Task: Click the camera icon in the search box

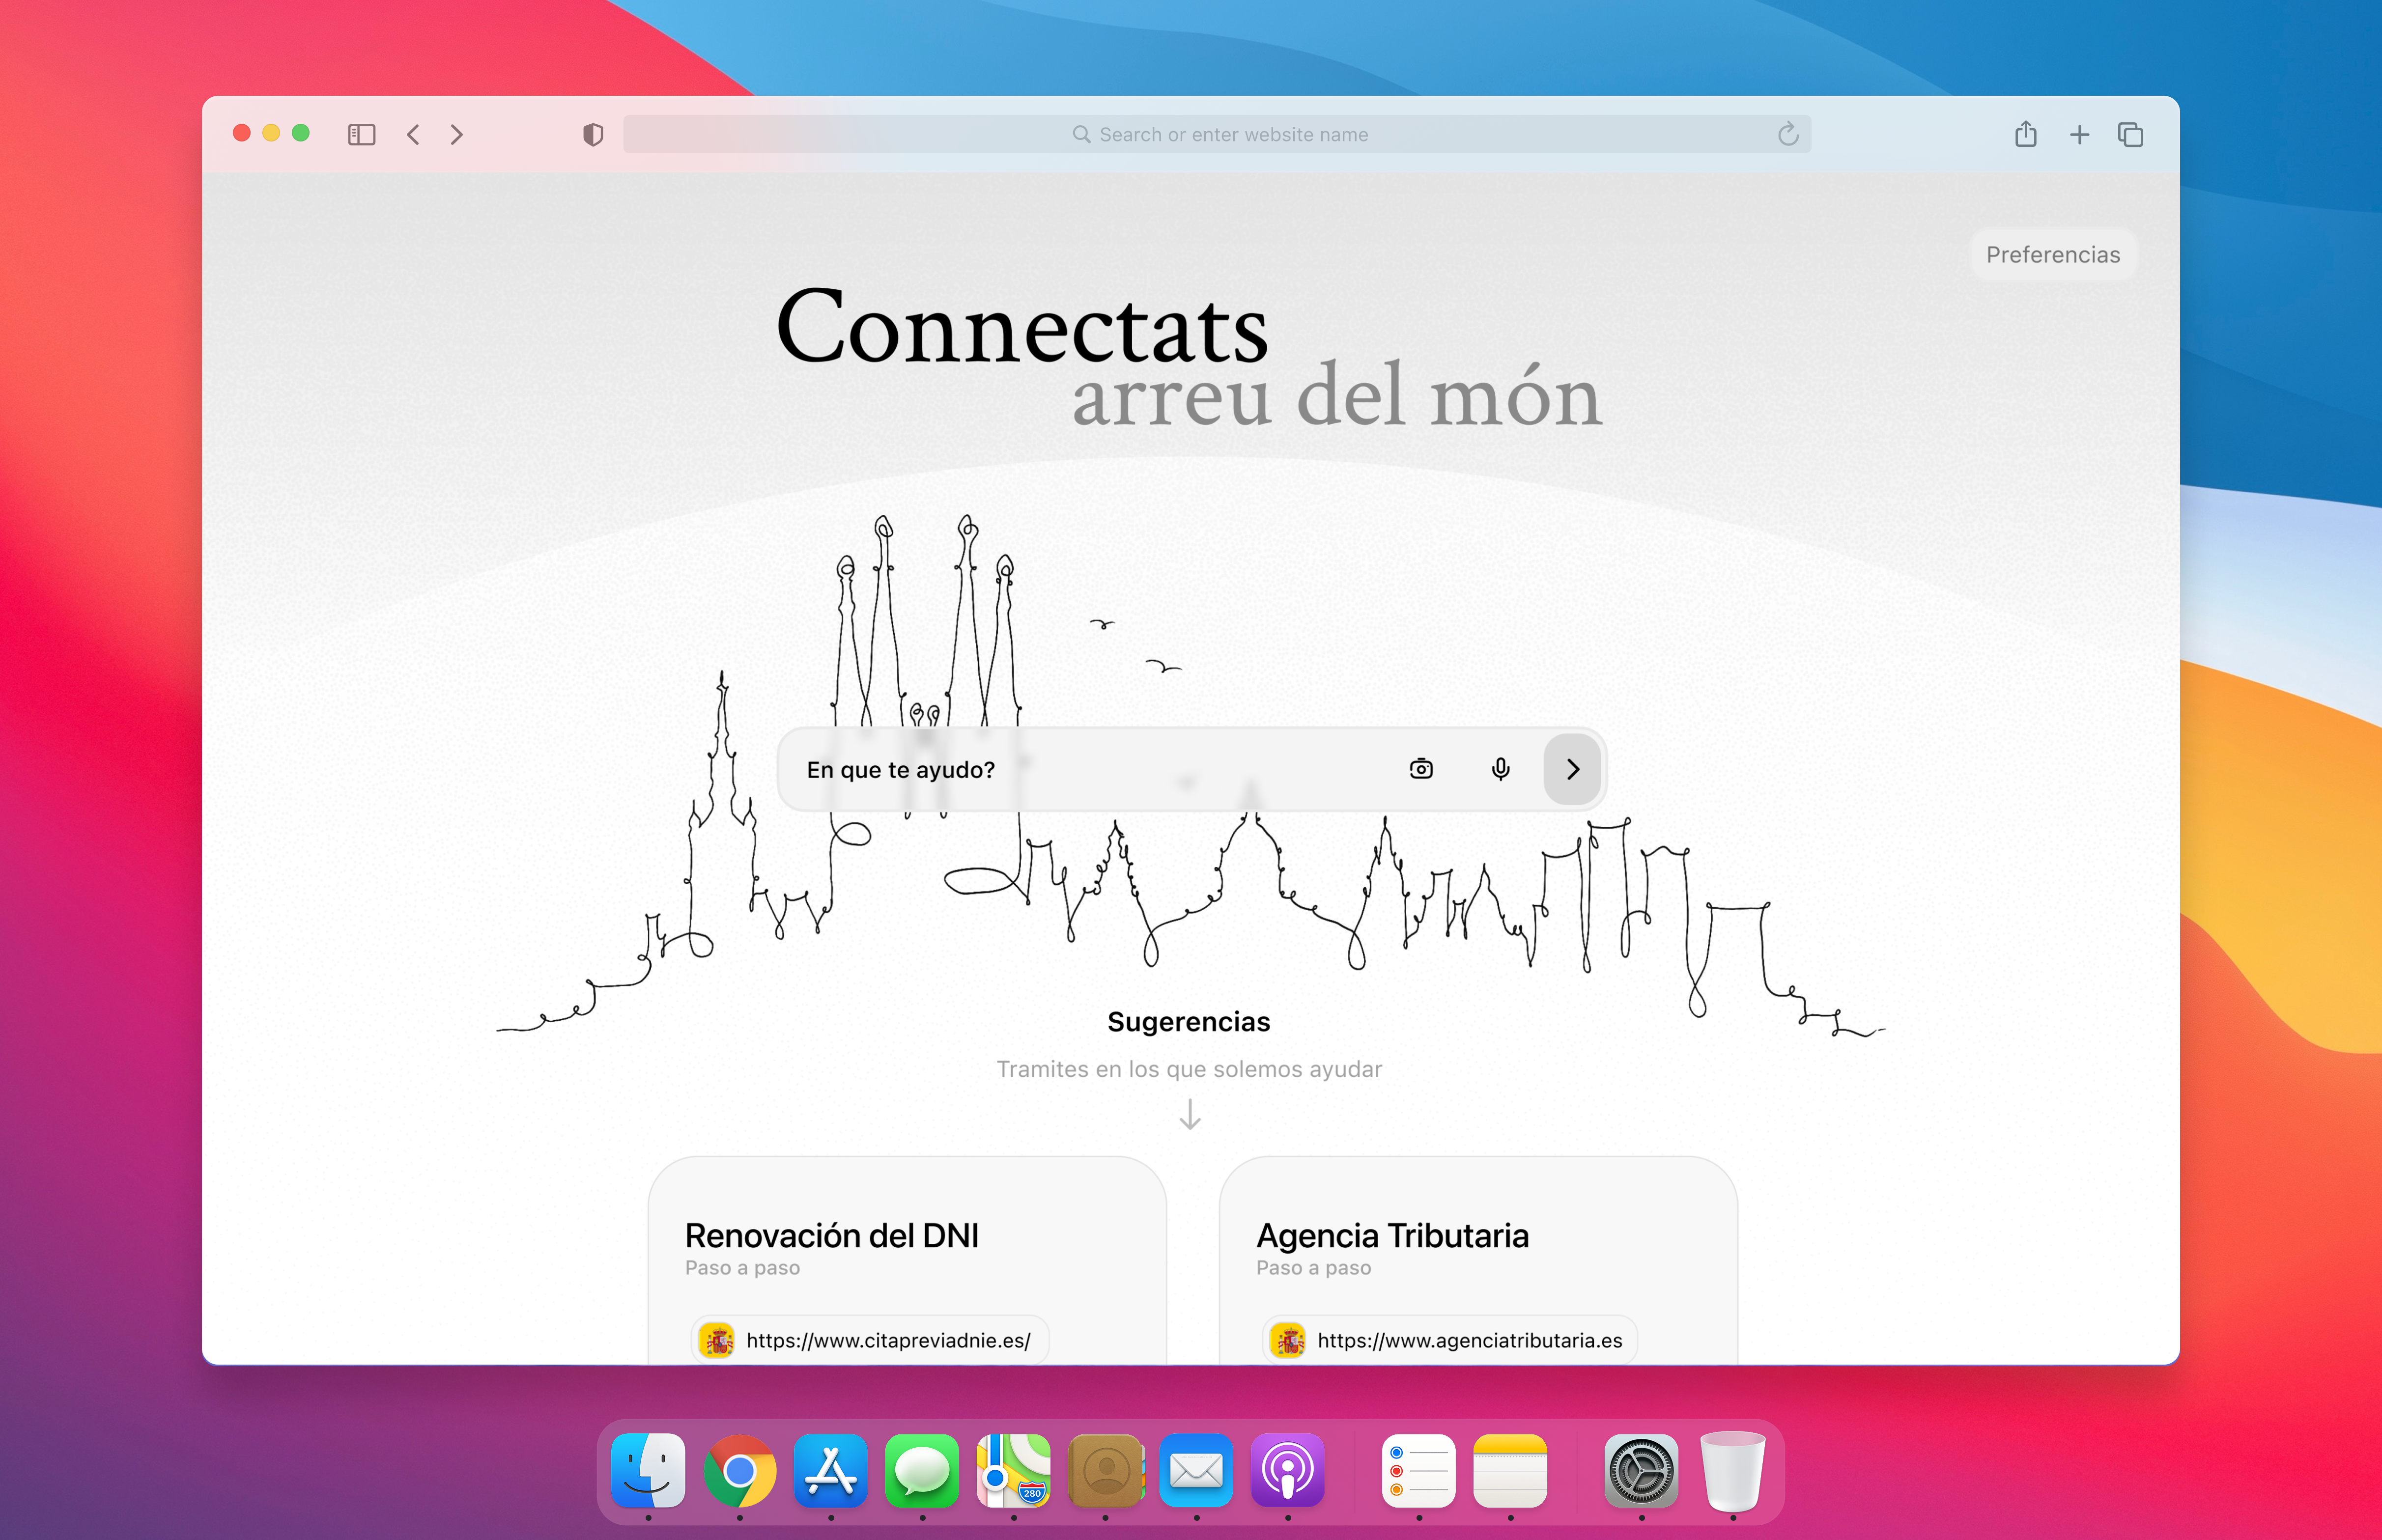Action: [1421, 769]
